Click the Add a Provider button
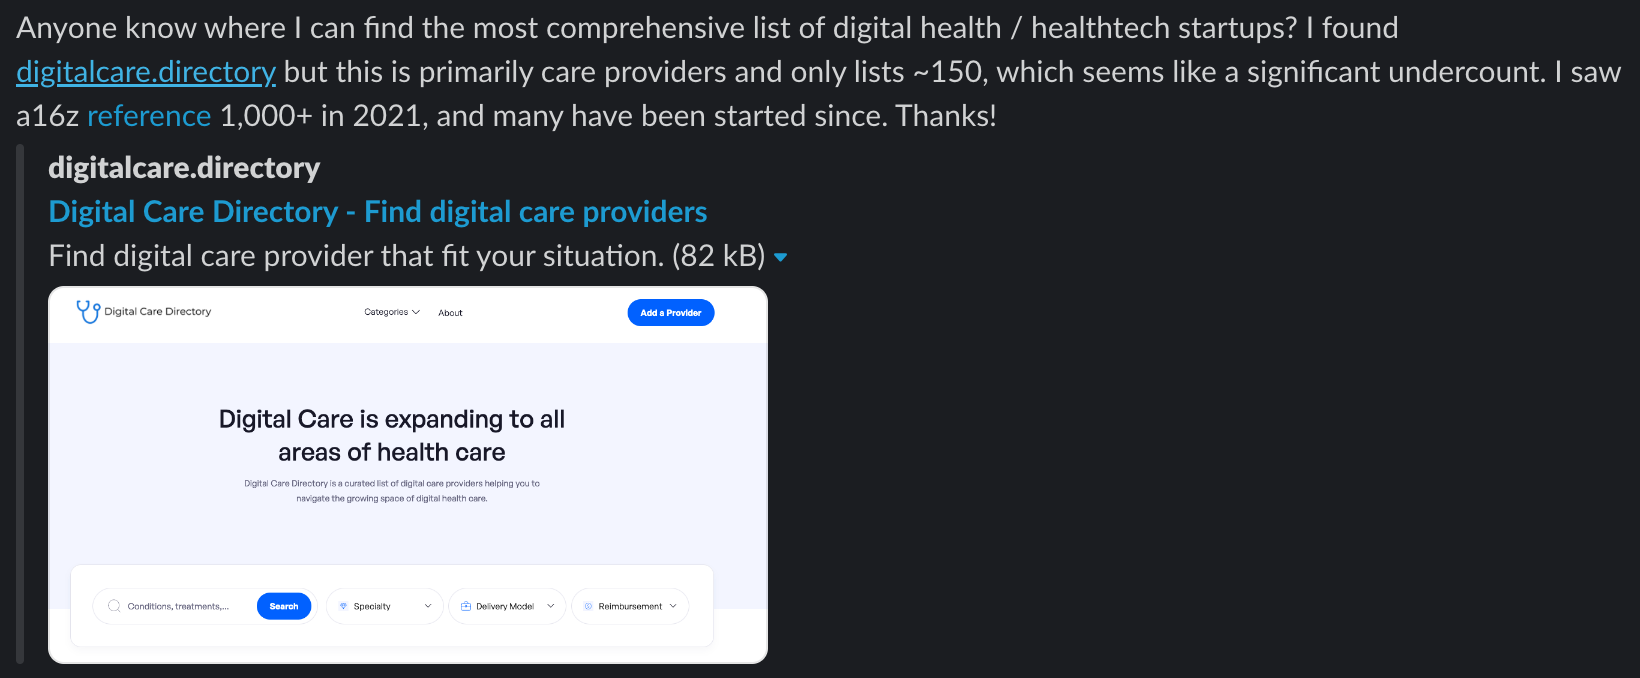Image resolution: width=1640 pixels, height=678 pixels. 671,312
